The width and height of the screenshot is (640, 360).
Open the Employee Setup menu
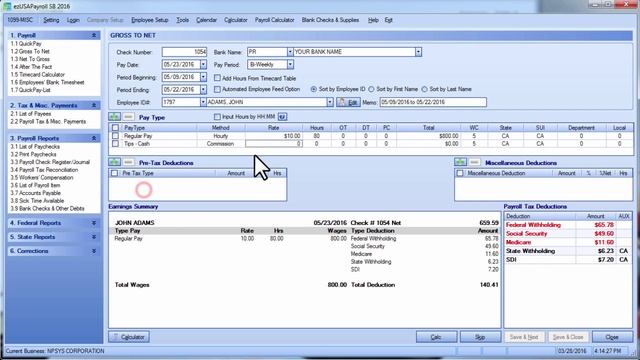149,20
